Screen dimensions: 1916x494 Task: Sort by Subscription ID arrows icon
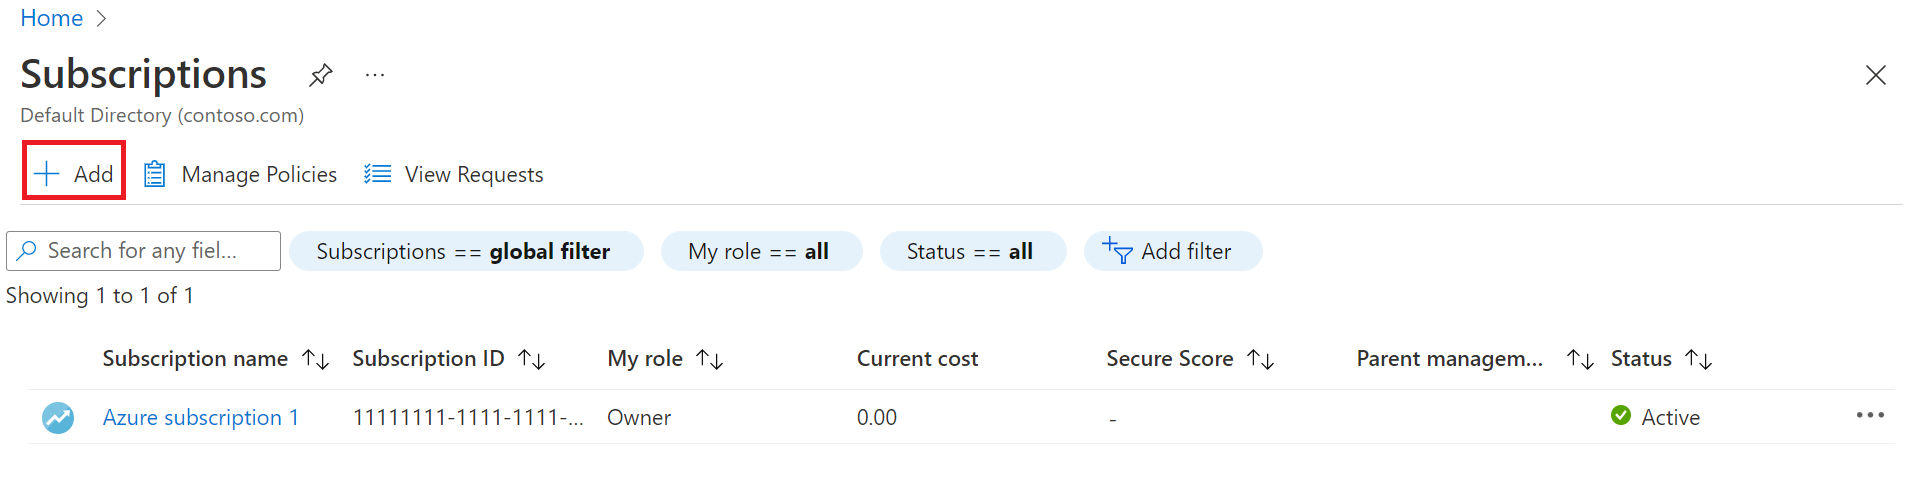pos(532,359)
